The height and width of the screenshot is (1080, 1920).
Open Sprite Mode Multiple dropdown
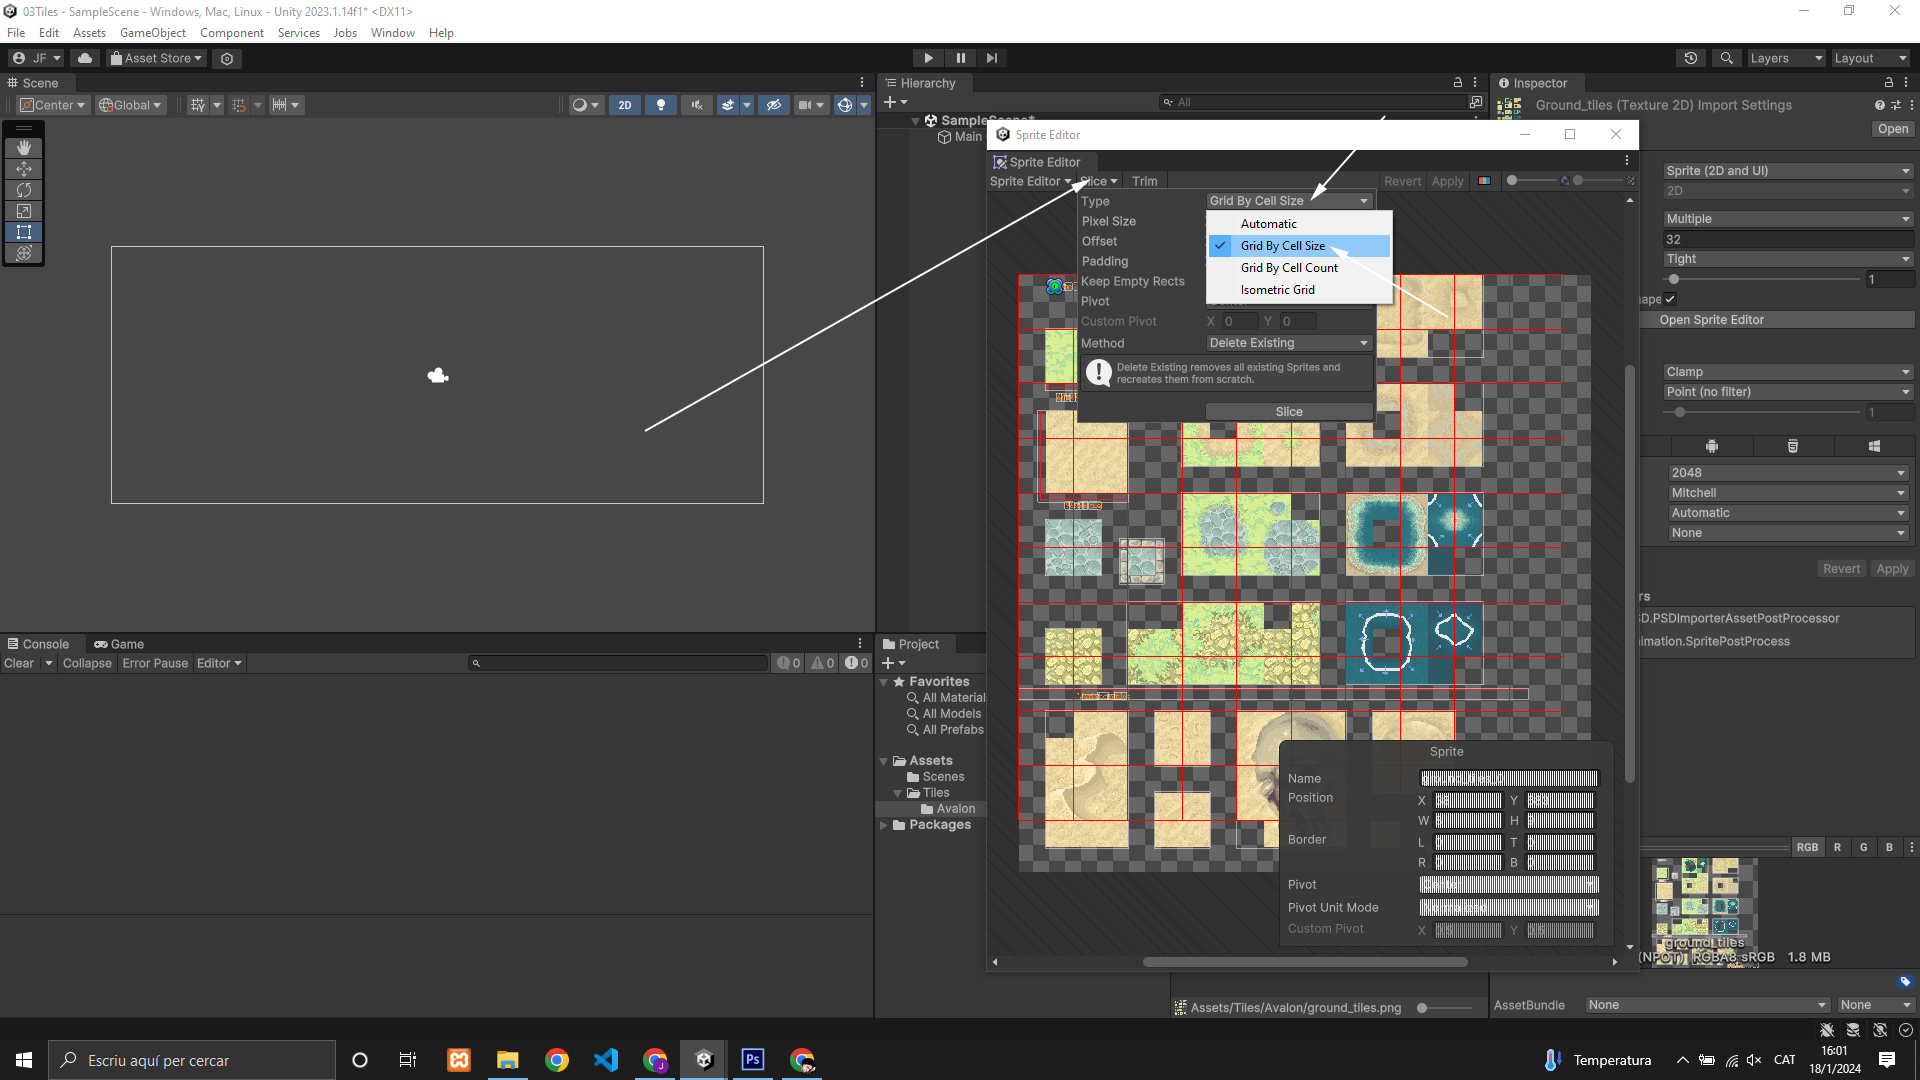click(1787, 219)
